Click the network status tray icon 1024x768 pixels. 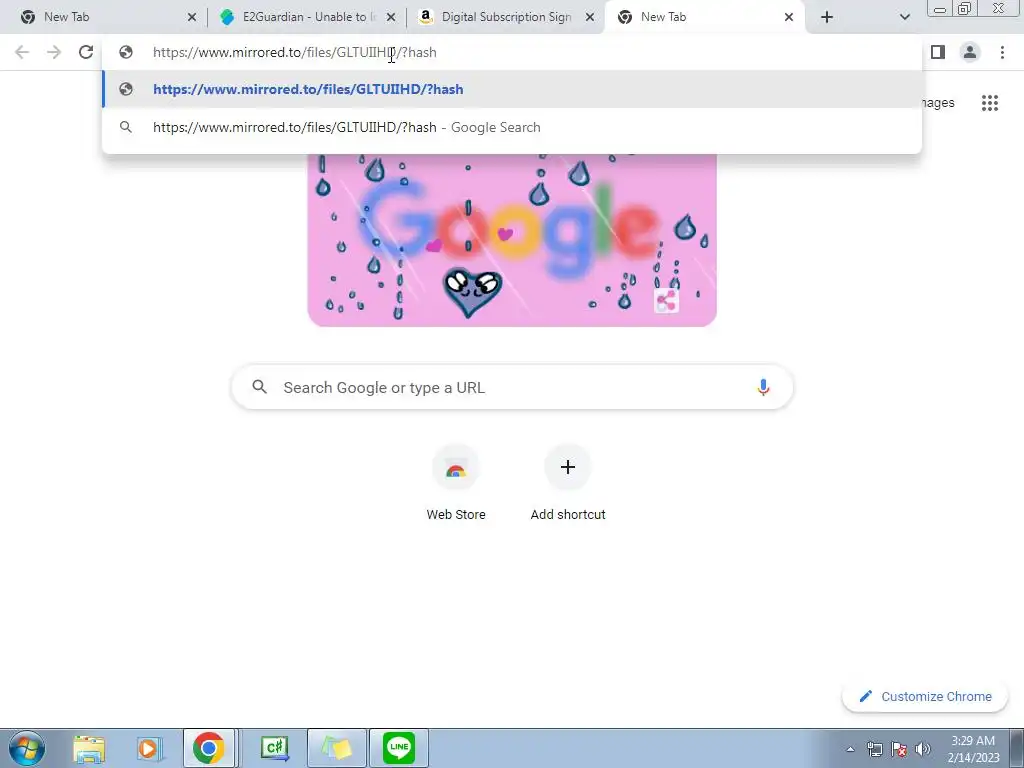(874, 749)
